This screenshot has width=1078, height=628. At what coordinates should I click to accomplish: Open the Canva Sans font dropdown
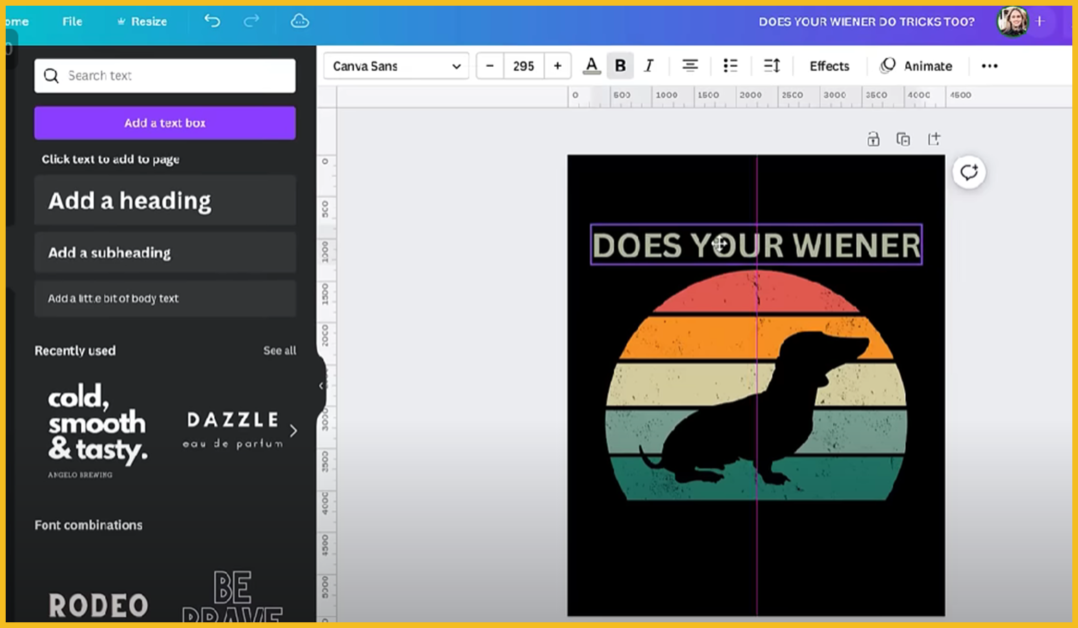tap(396, 66)
